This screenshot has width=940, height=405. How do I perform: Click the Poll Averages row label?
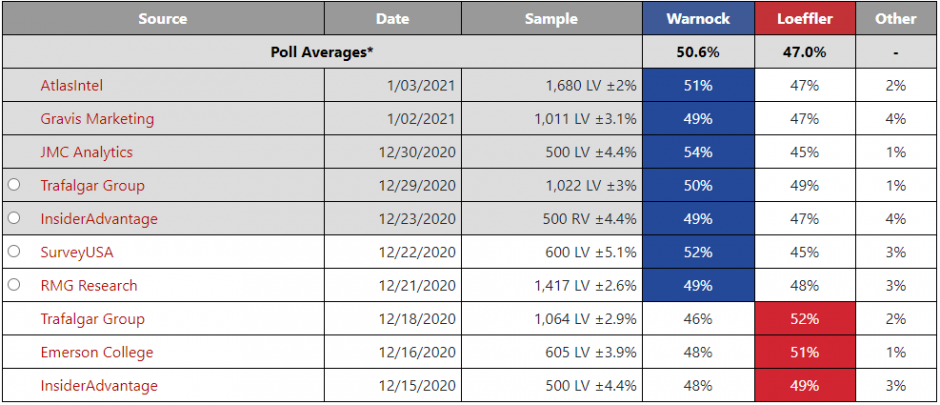322,52
